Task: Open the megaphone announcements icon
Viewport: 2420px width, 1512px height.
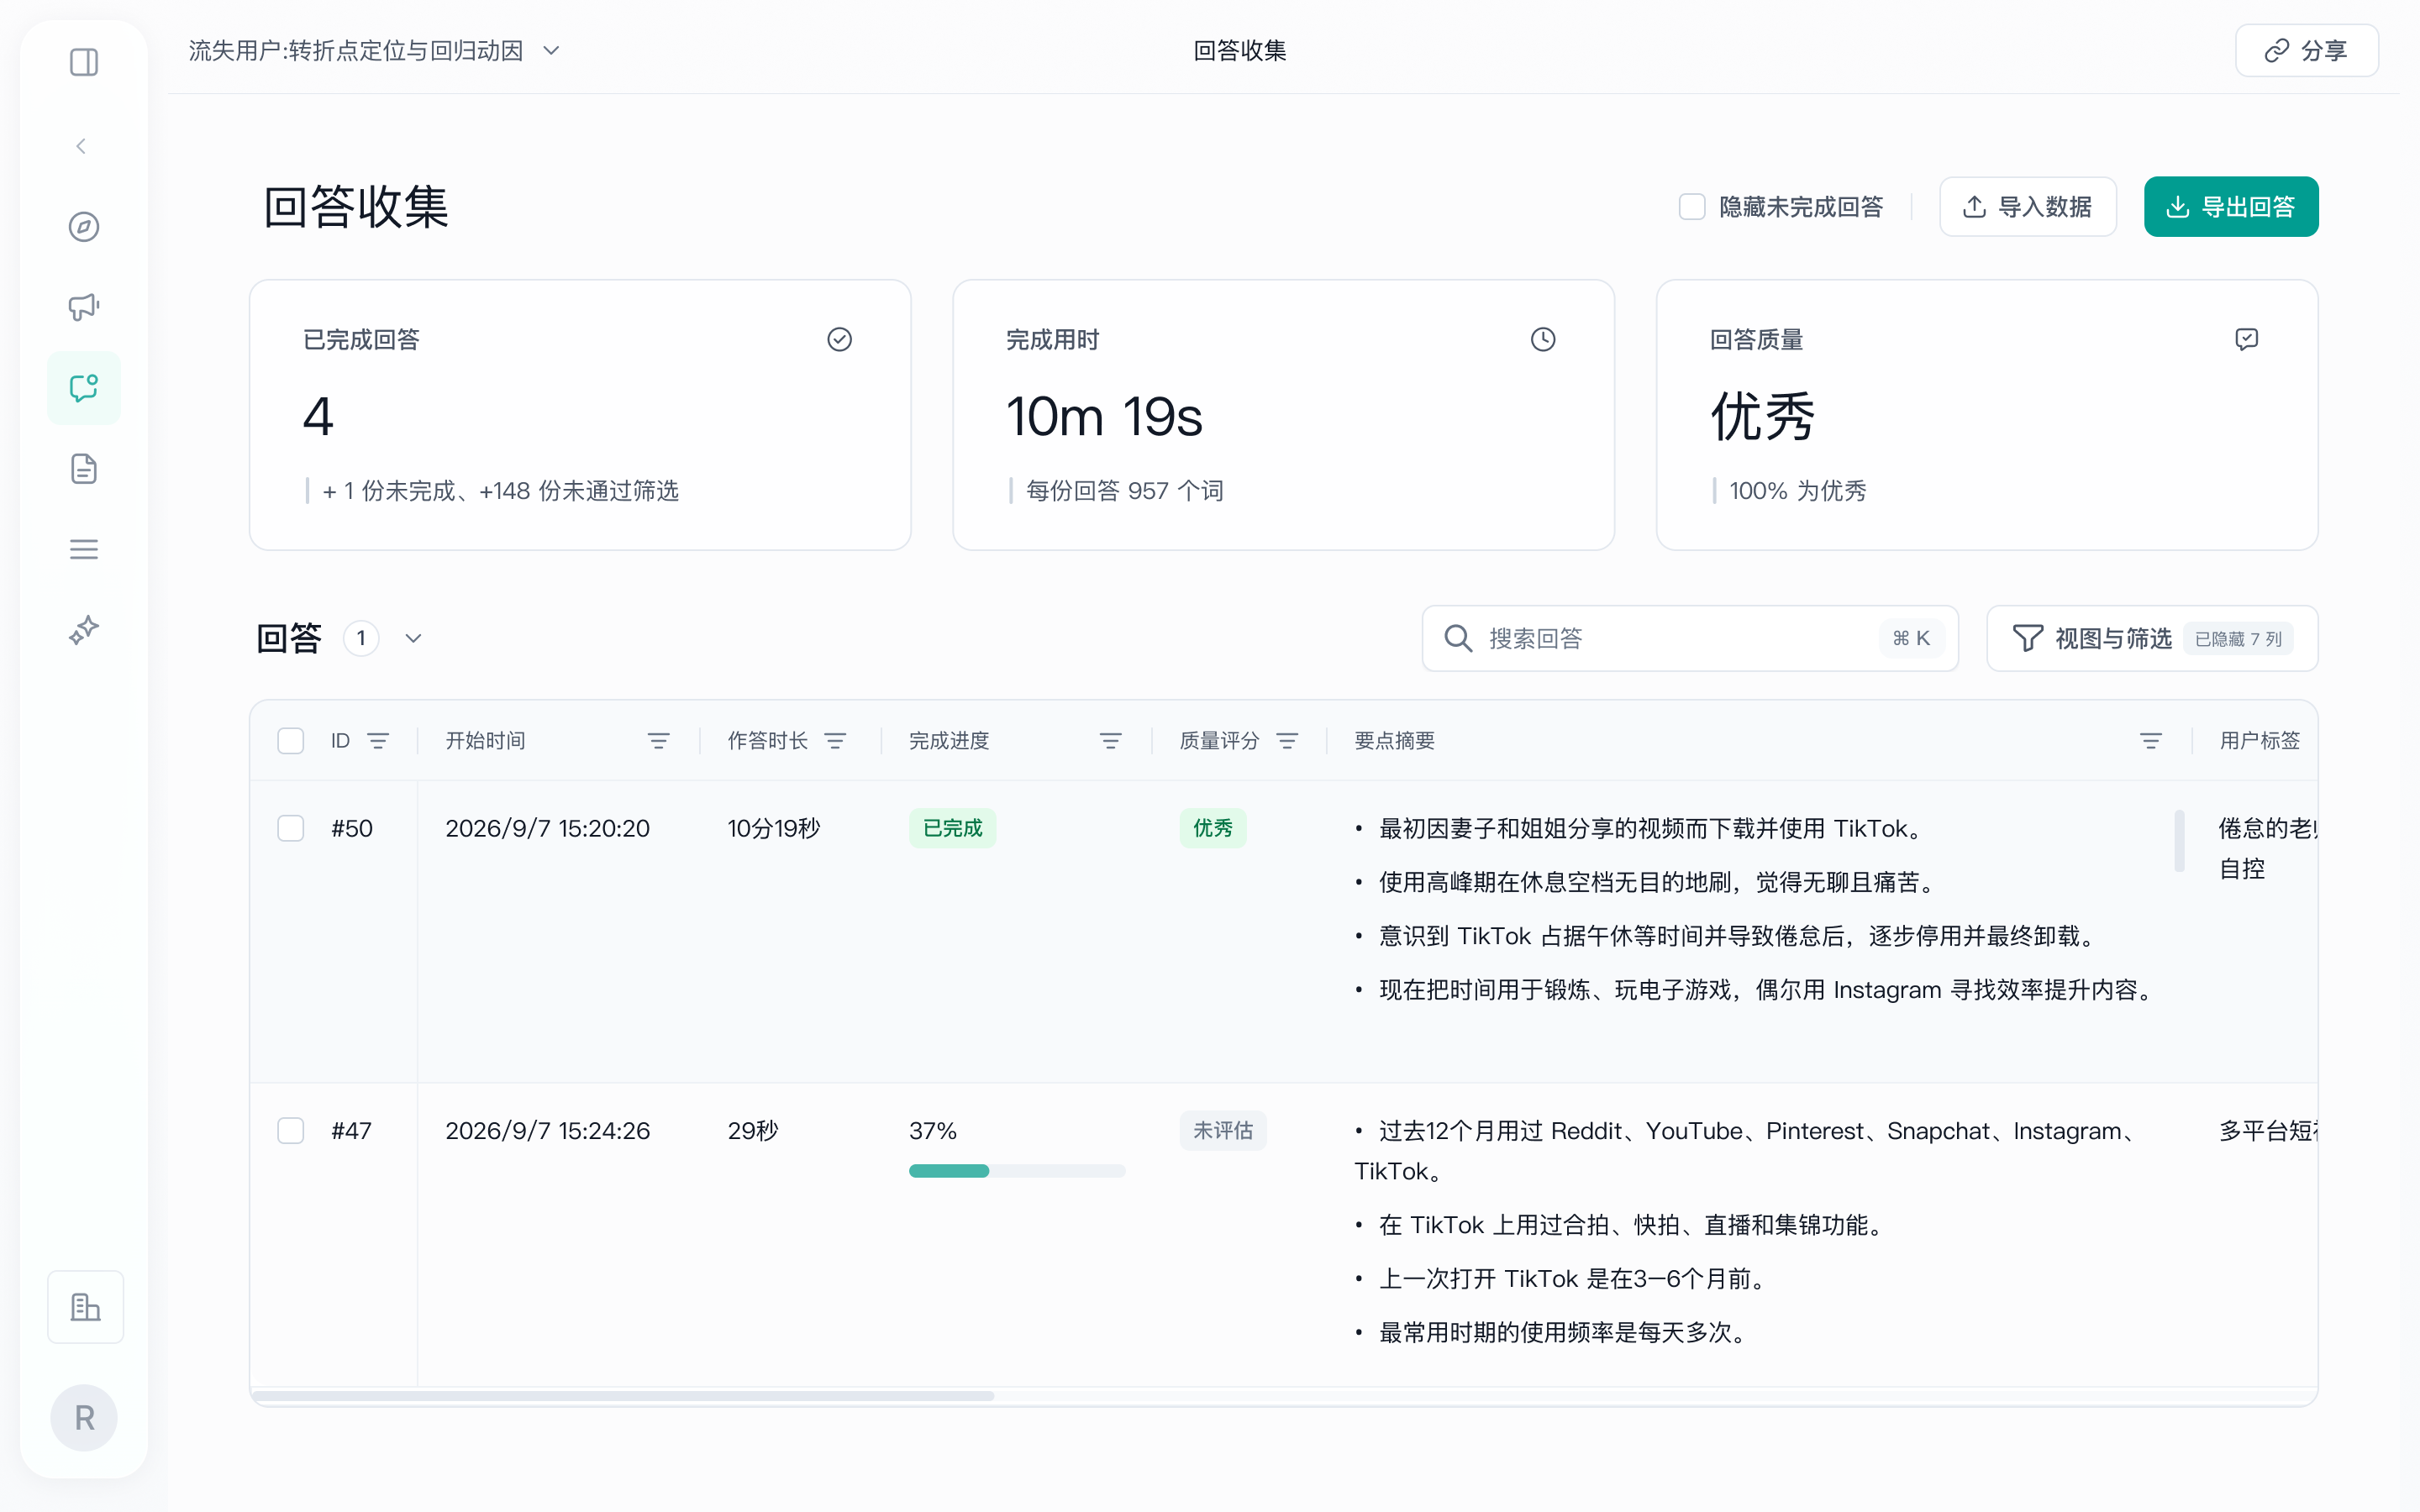Action: [x=84, y=307]
